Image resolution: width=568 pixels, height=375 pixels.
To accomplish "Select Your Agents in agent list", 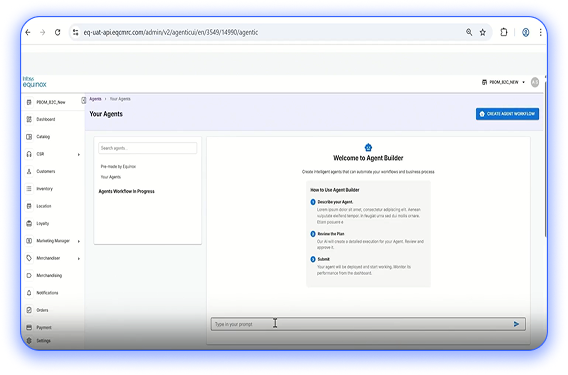I will pyautogui.click(x=110, y=177).
